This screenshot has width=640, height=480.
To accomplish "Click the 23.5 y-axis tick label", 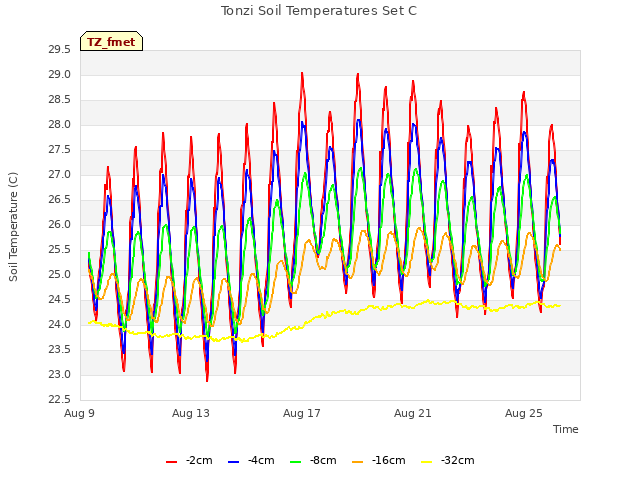I will 59,350.
